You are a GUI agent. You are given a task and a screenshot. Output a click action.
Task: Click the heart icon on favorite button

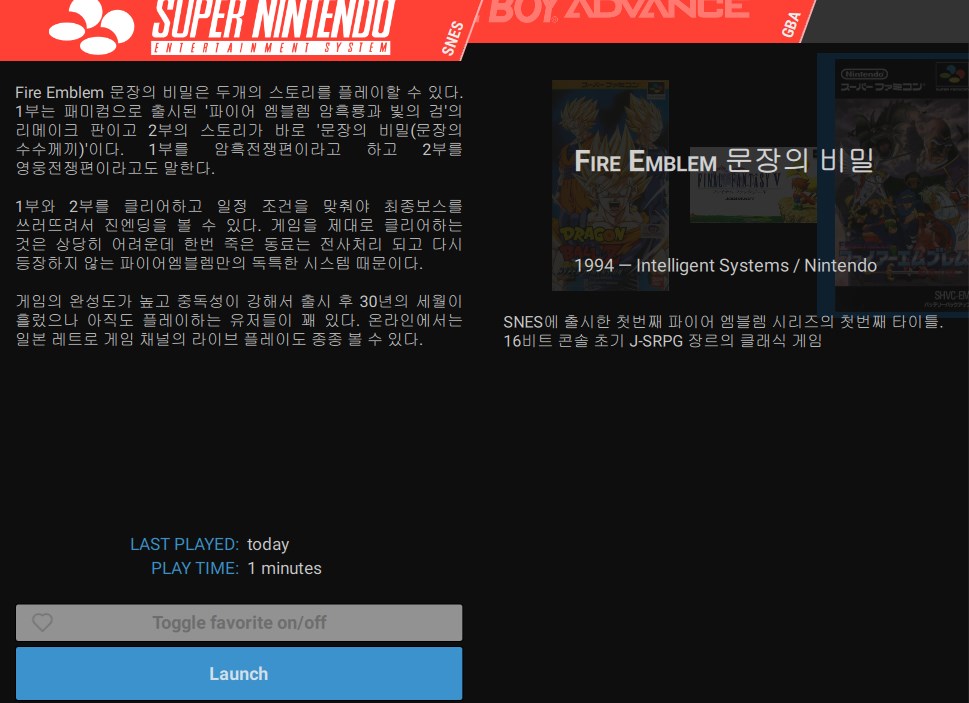tap(42, 622)
